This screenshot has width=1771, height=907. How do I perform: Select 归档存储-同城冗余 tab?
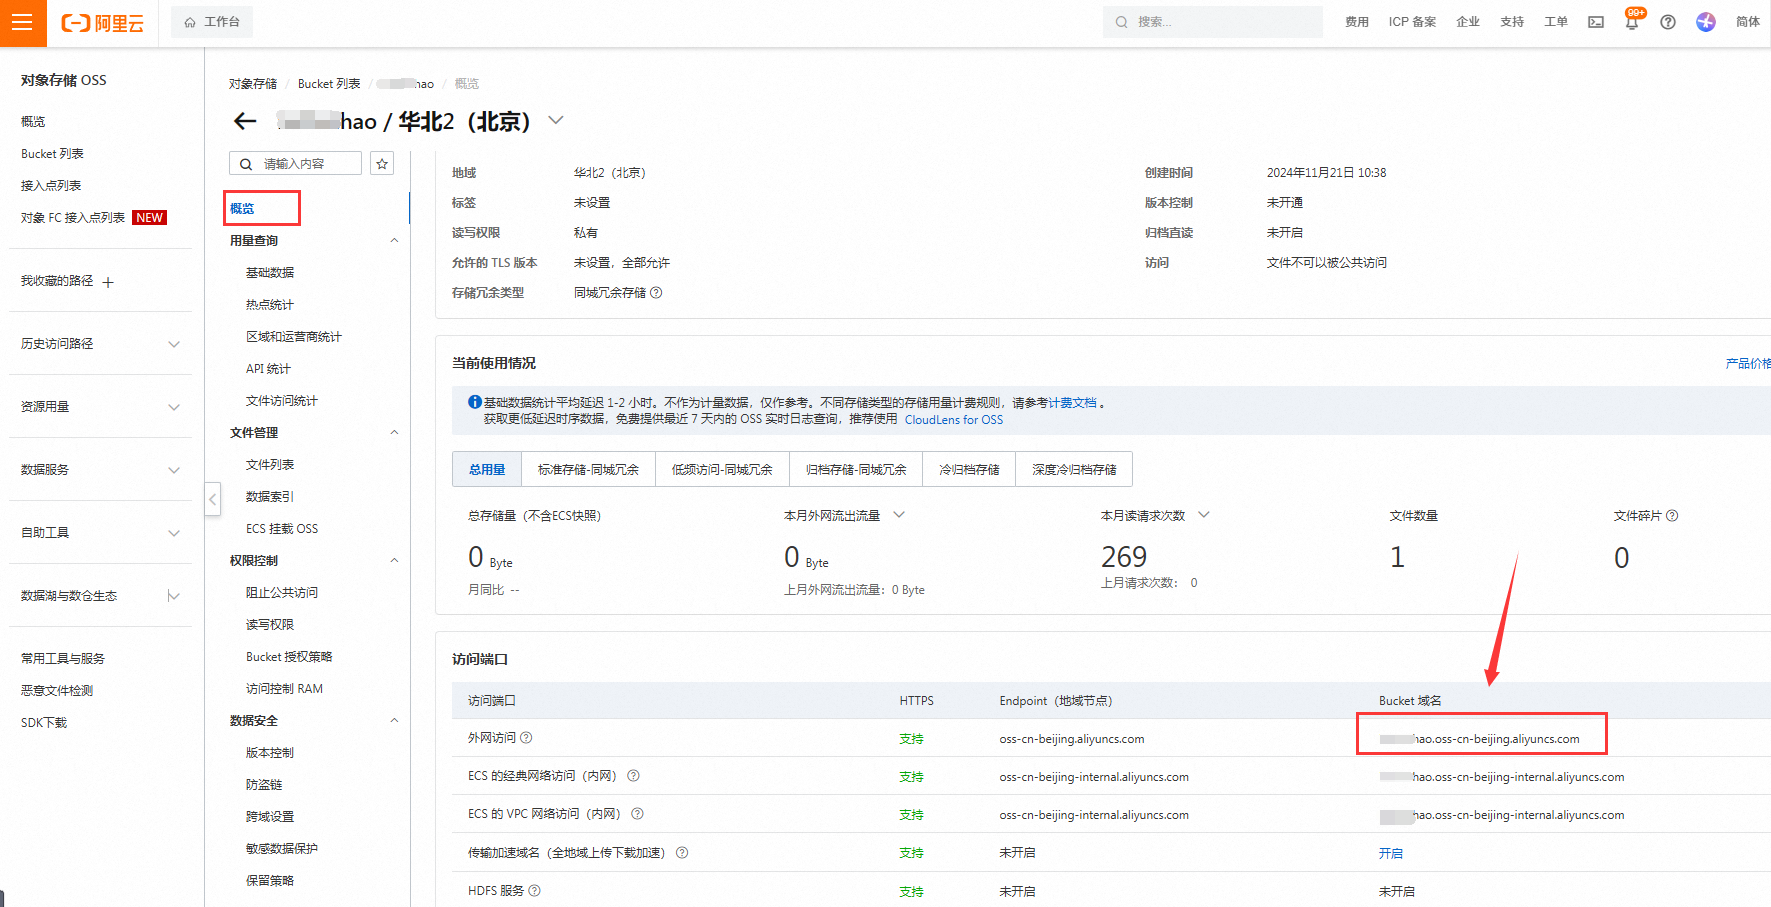click(x=856, y=469)
